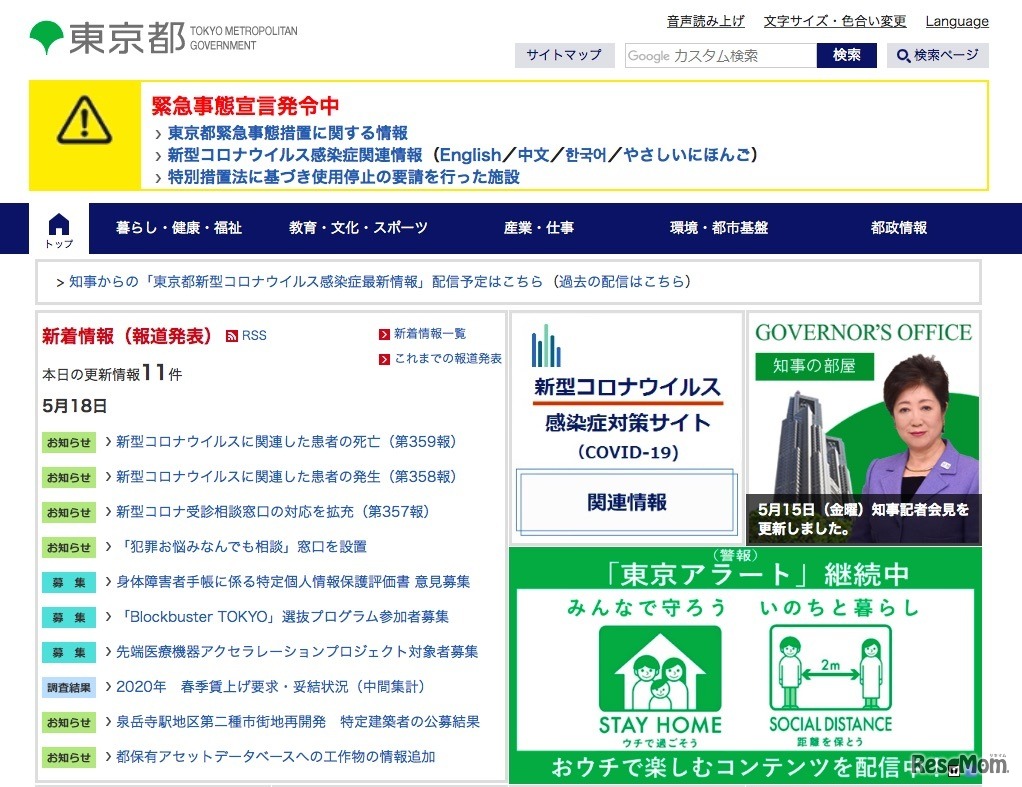Open 「犯罪お悩みなんでも相談」窓口を設置 item
This screenshot has width=1022, height=787.
(x=242, y=547)
